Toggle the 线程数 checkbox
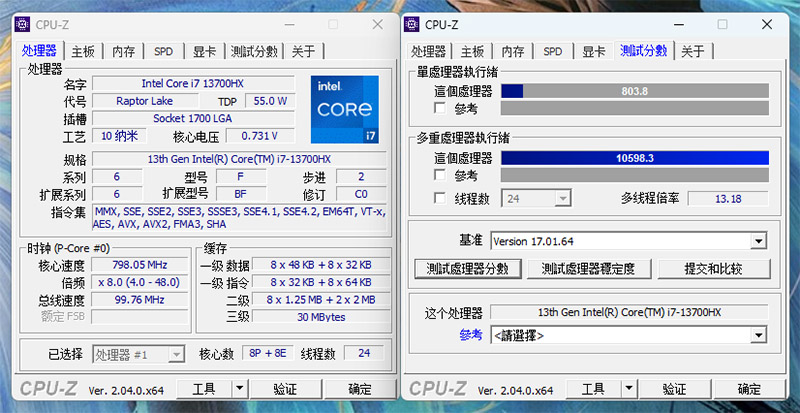800x413 pixels. click(x=439, y=198)
